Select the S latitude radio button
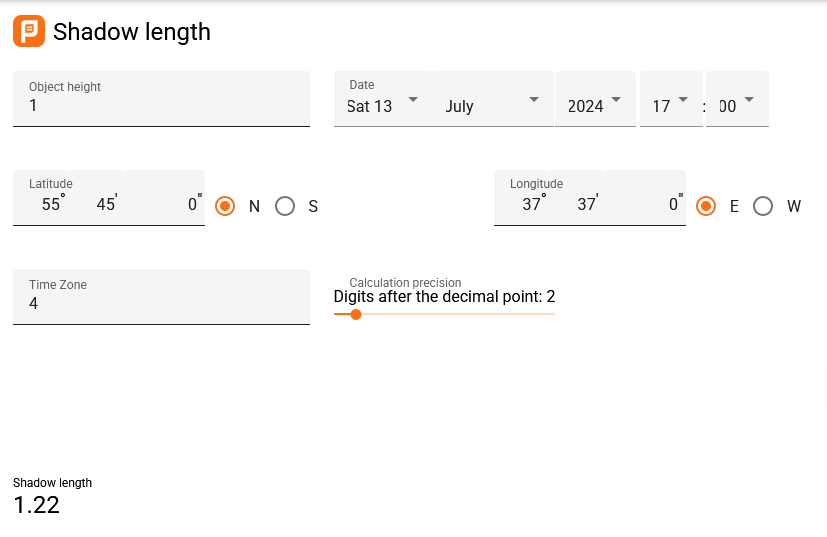Viewport: 827px width, 537px height. 285,206
